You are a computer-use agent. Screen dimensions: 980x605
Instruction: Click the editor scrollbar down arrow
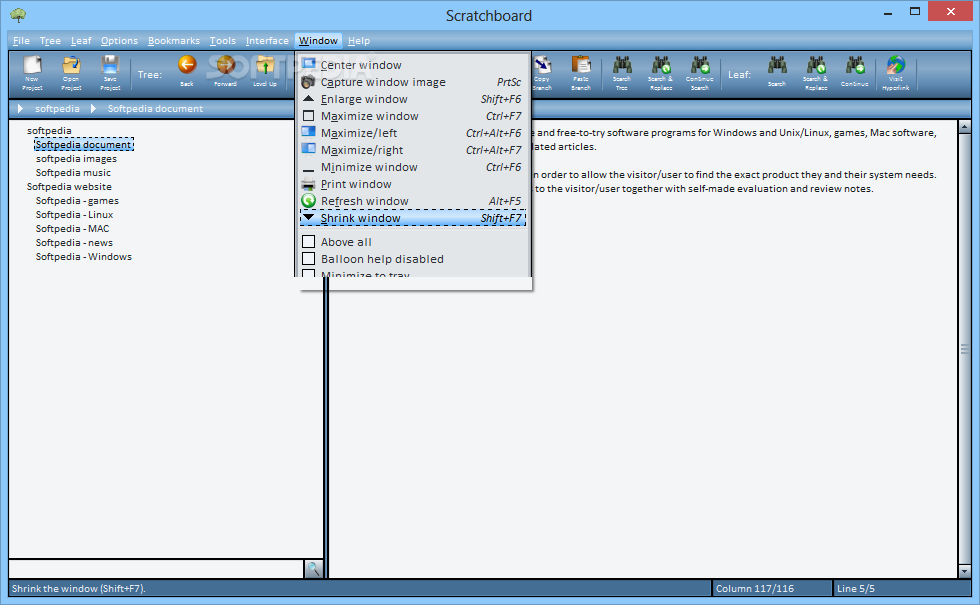pyautogui.click(x=964, y=571)
